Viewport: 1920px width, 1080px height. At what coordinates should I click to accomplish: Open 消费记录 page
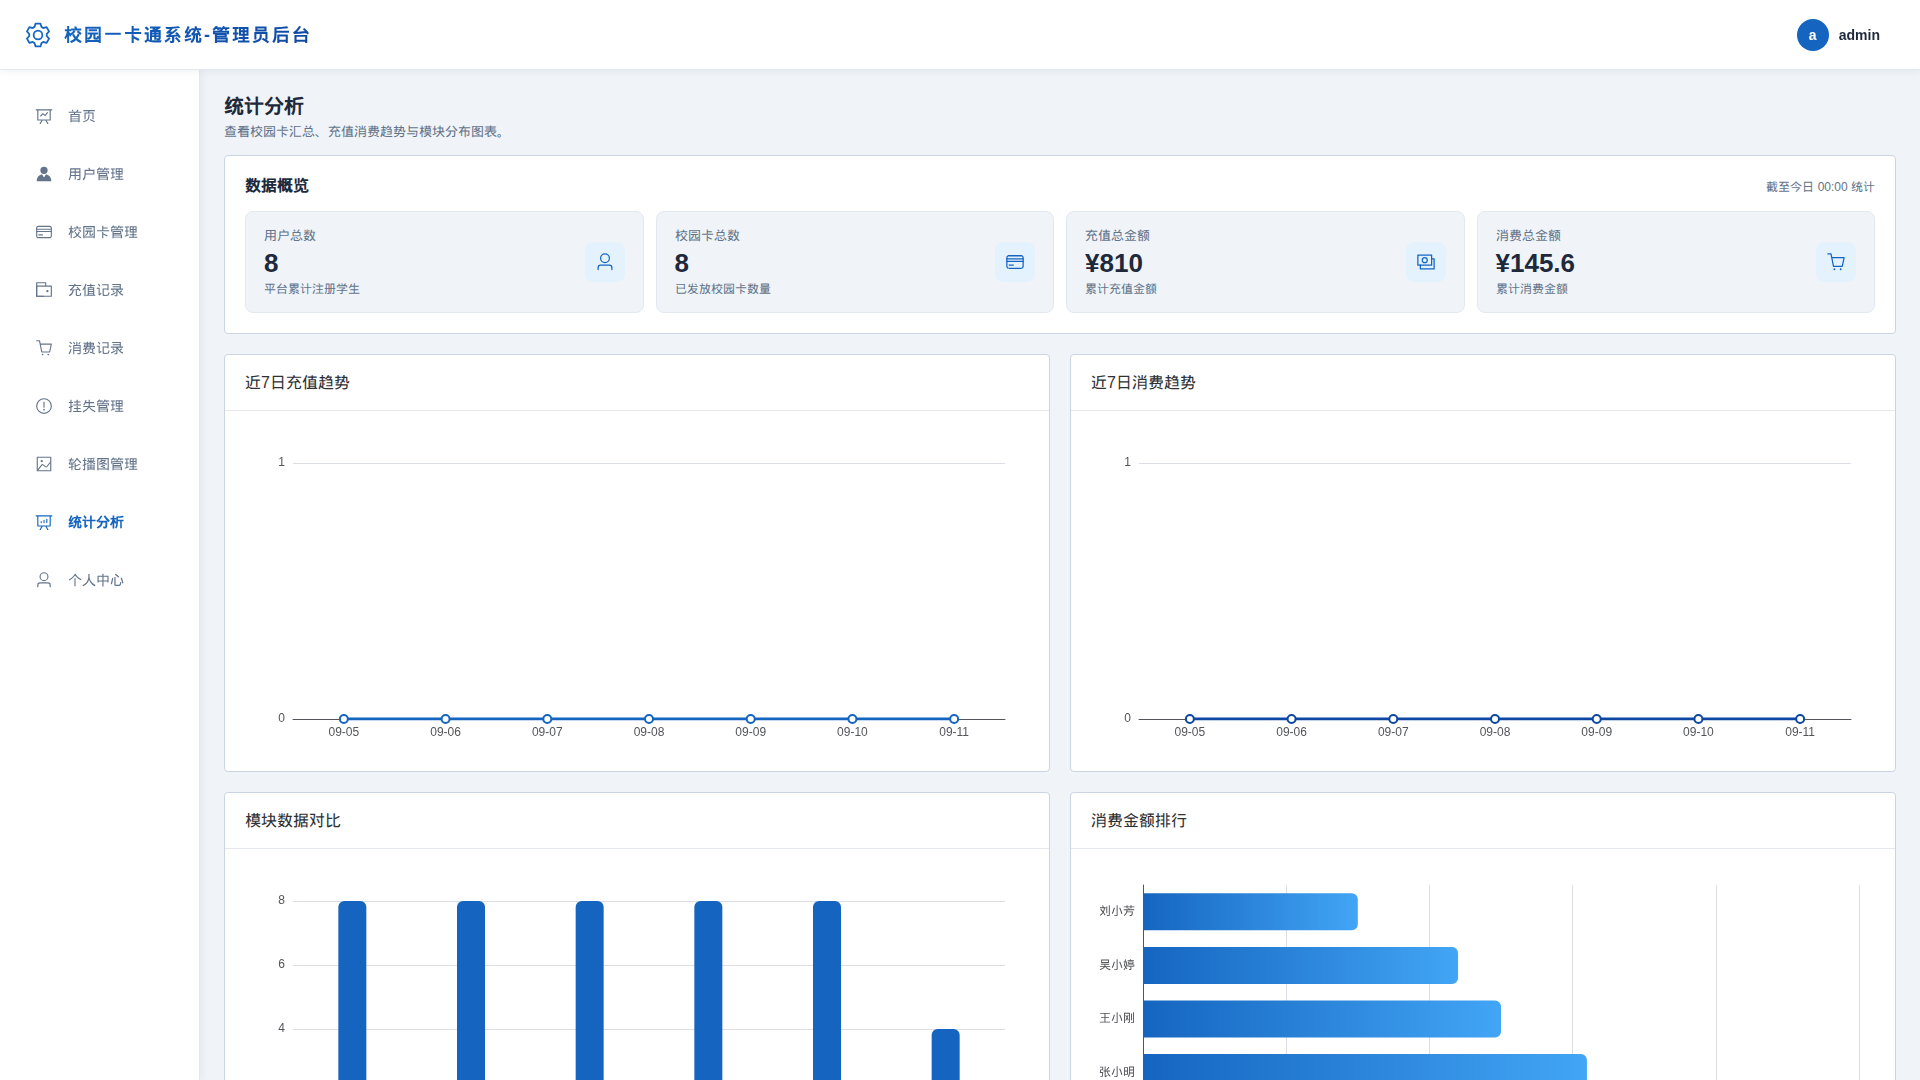pyautogui.click(x=100, y=348)
